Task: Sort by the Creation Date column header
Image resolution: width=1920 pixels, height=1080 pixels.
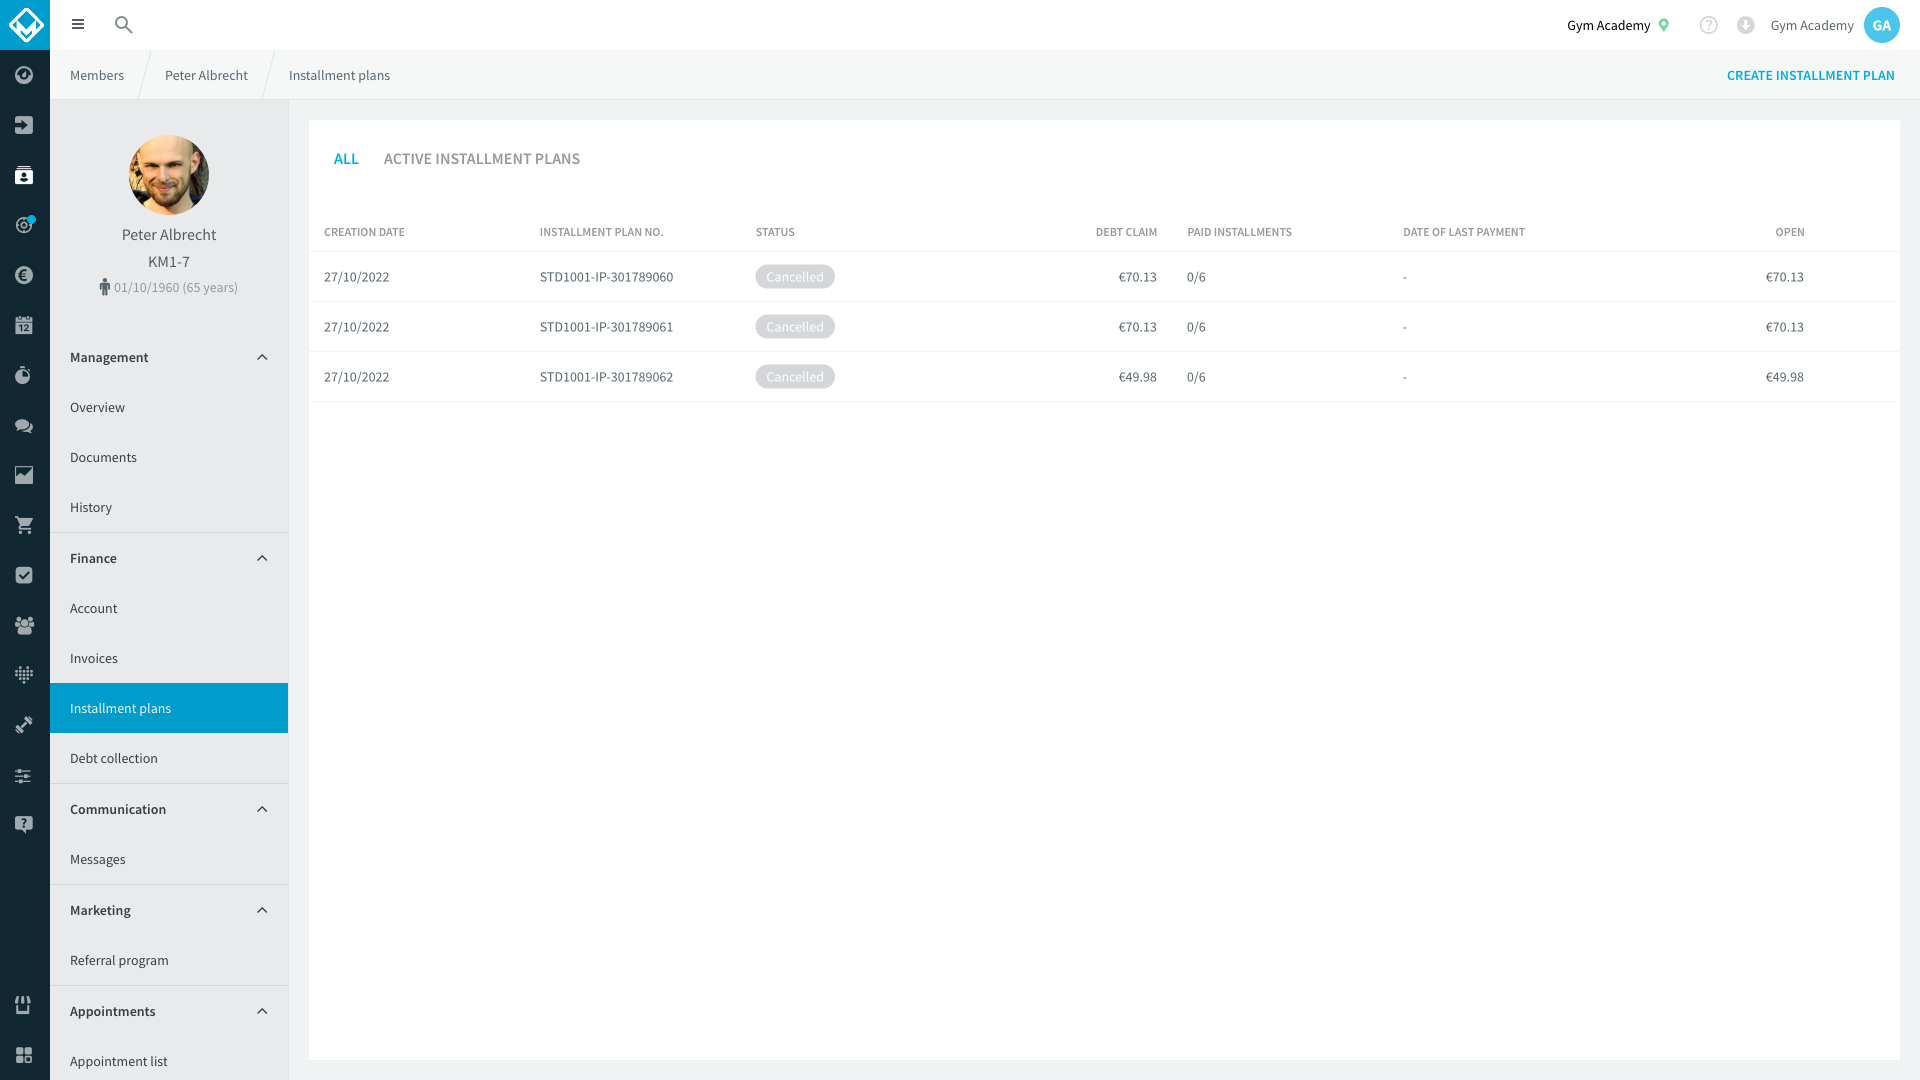Action: [364, 232]
